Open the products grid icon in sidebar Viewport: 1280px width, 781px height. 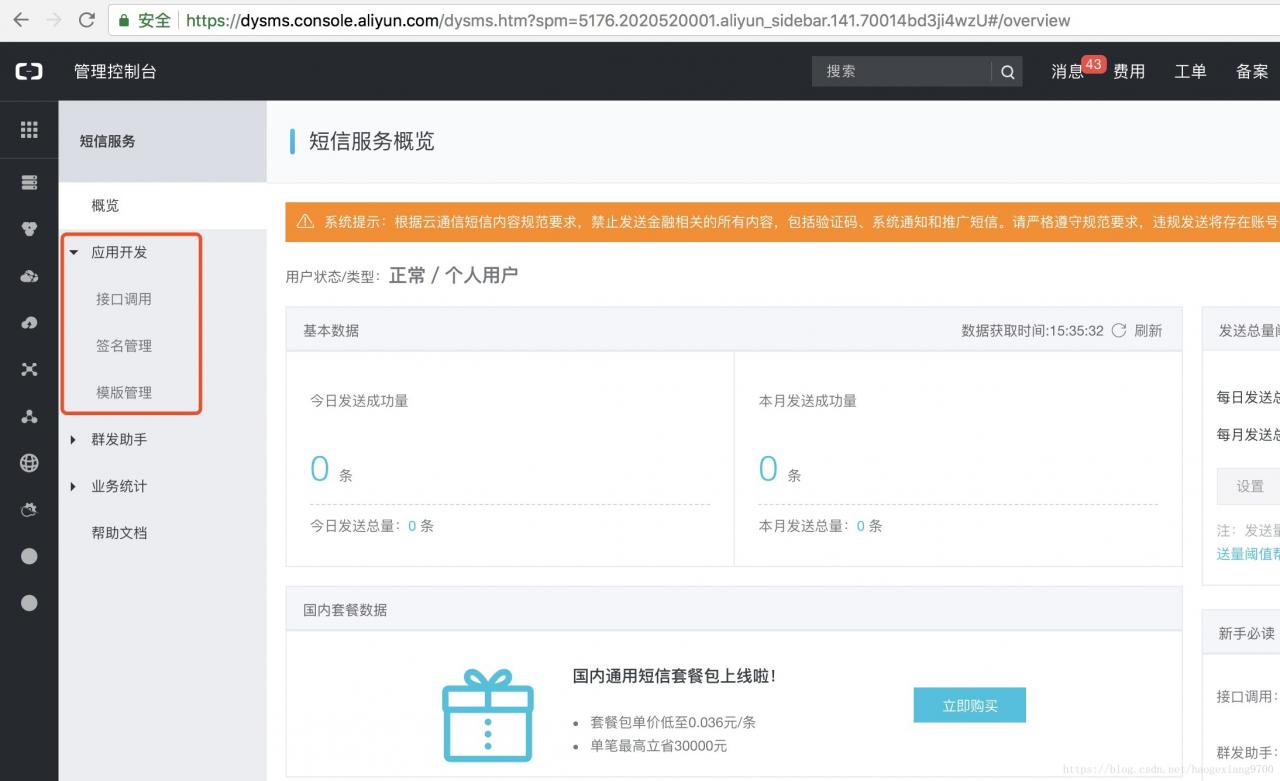[29, 129]
